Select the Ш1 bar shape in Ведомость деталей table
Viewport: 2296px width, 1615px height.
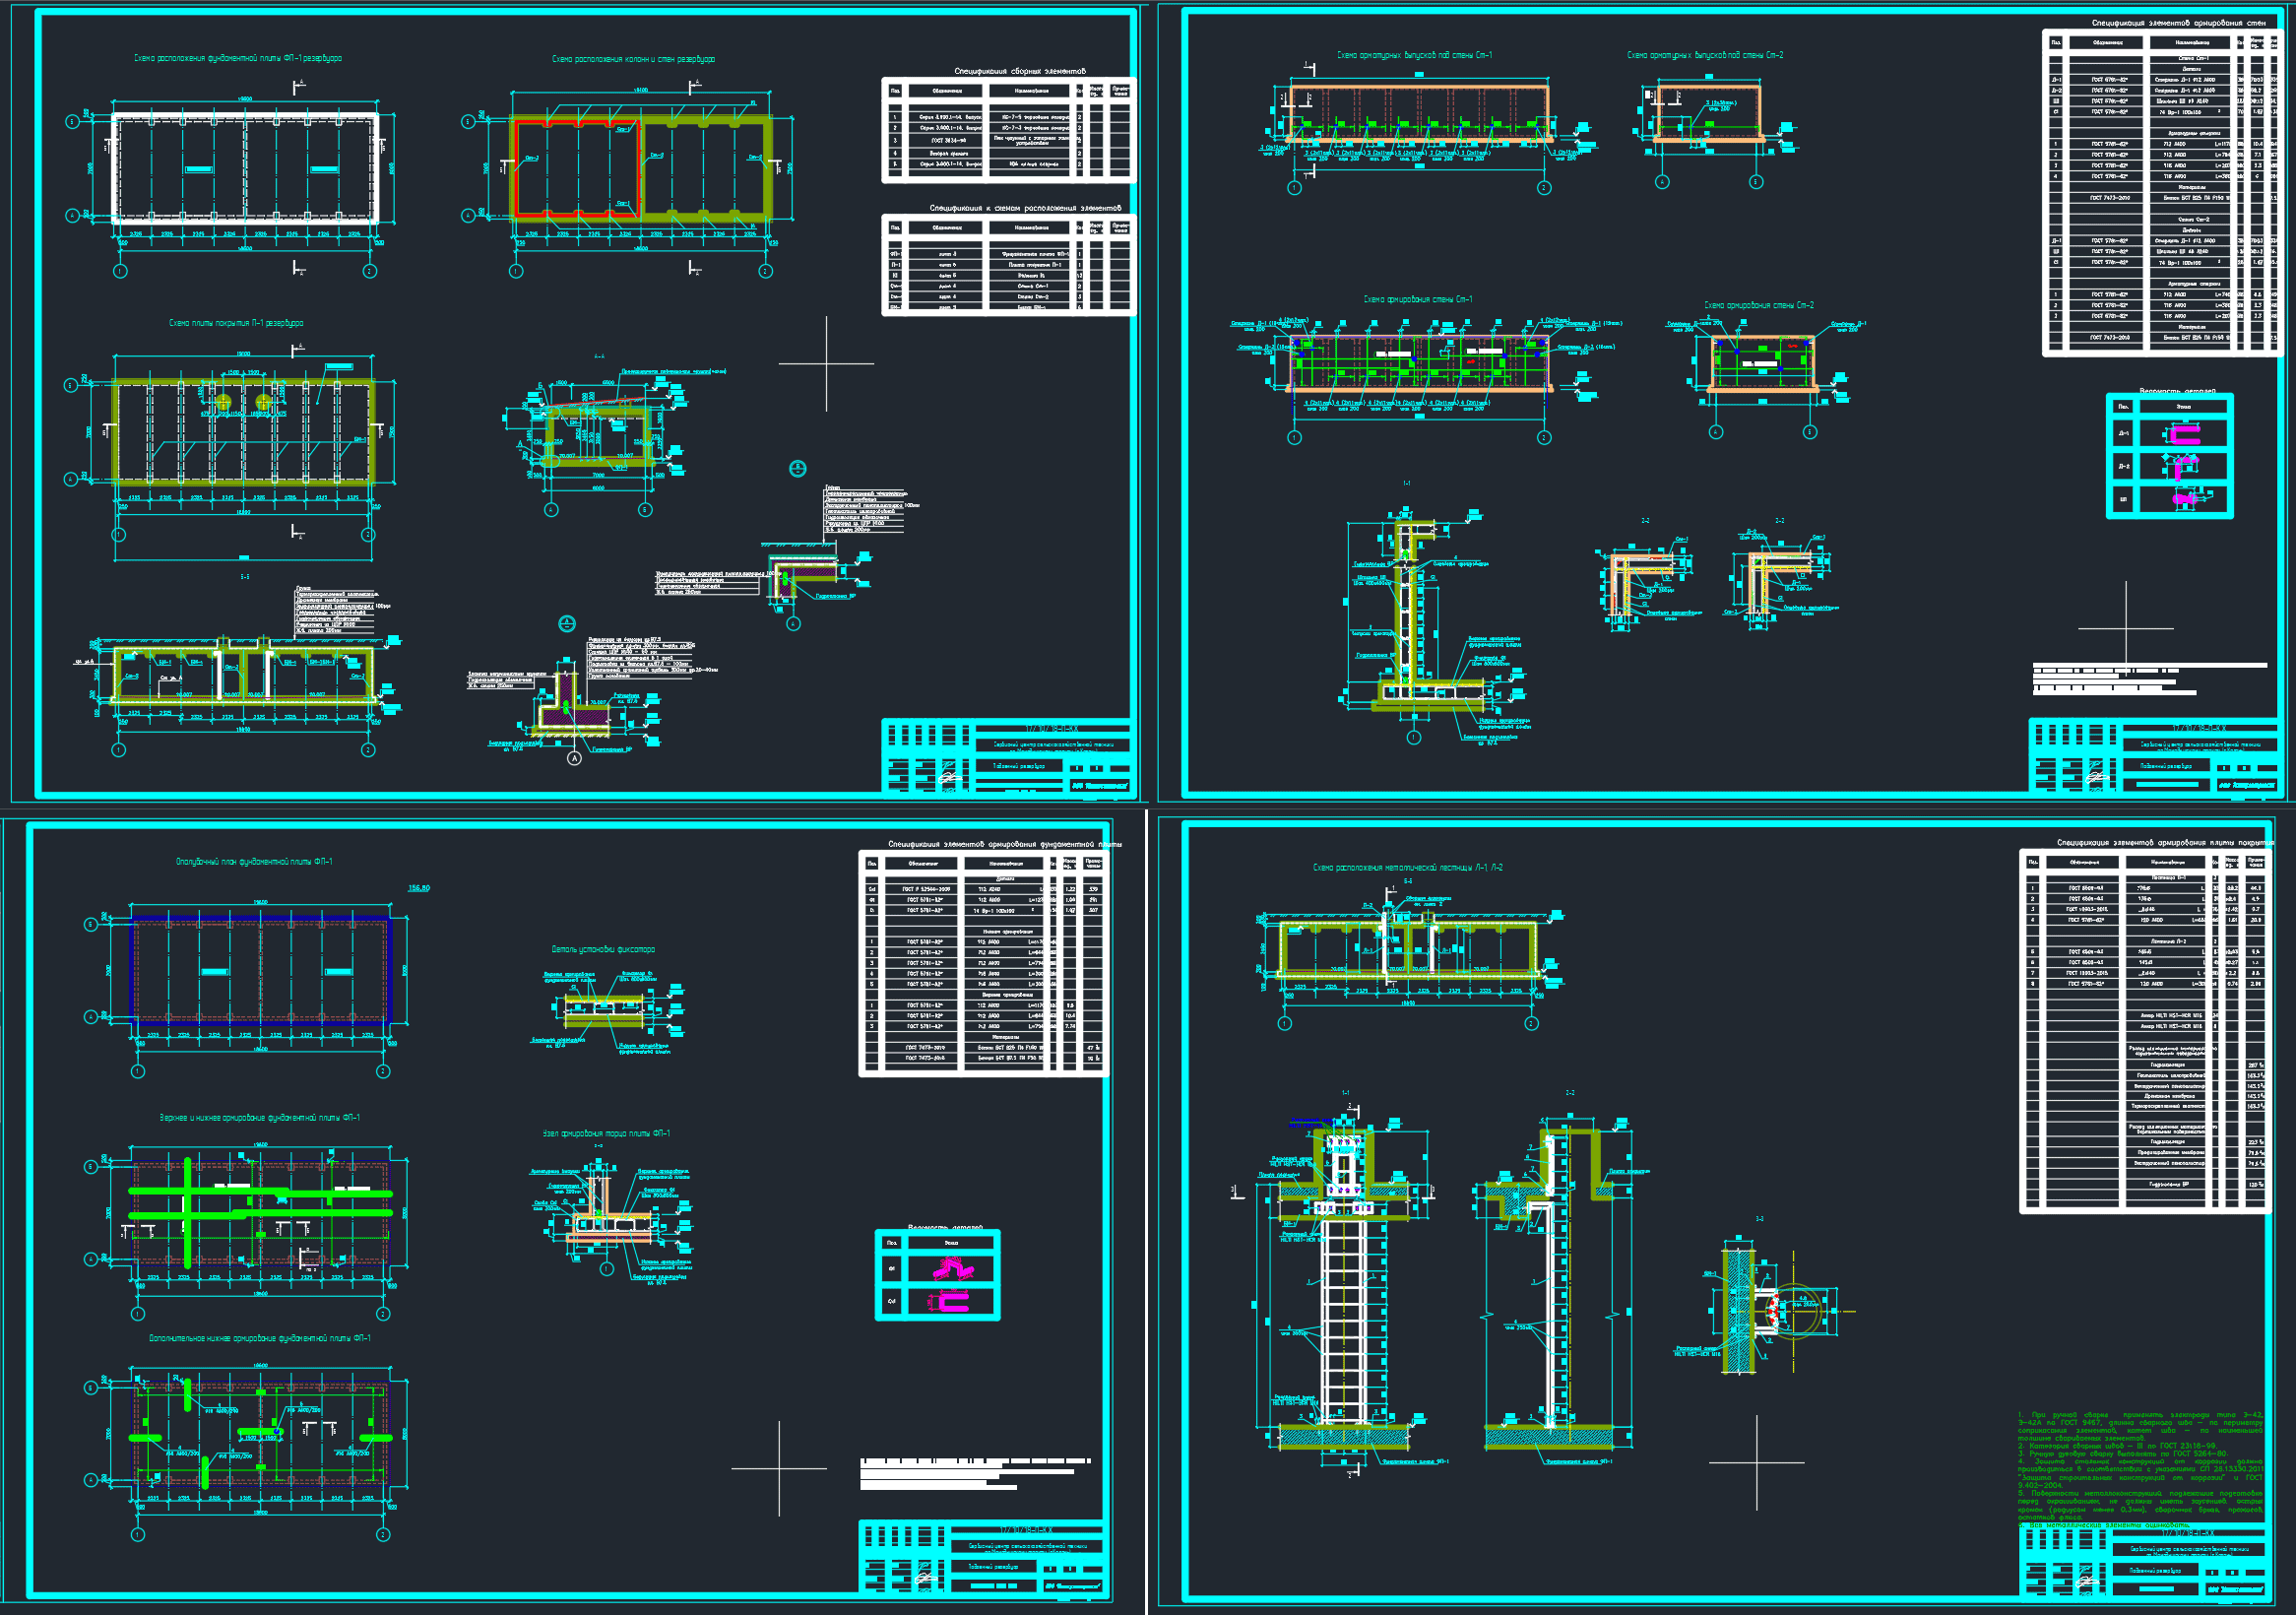click(x=2183, y=497)
